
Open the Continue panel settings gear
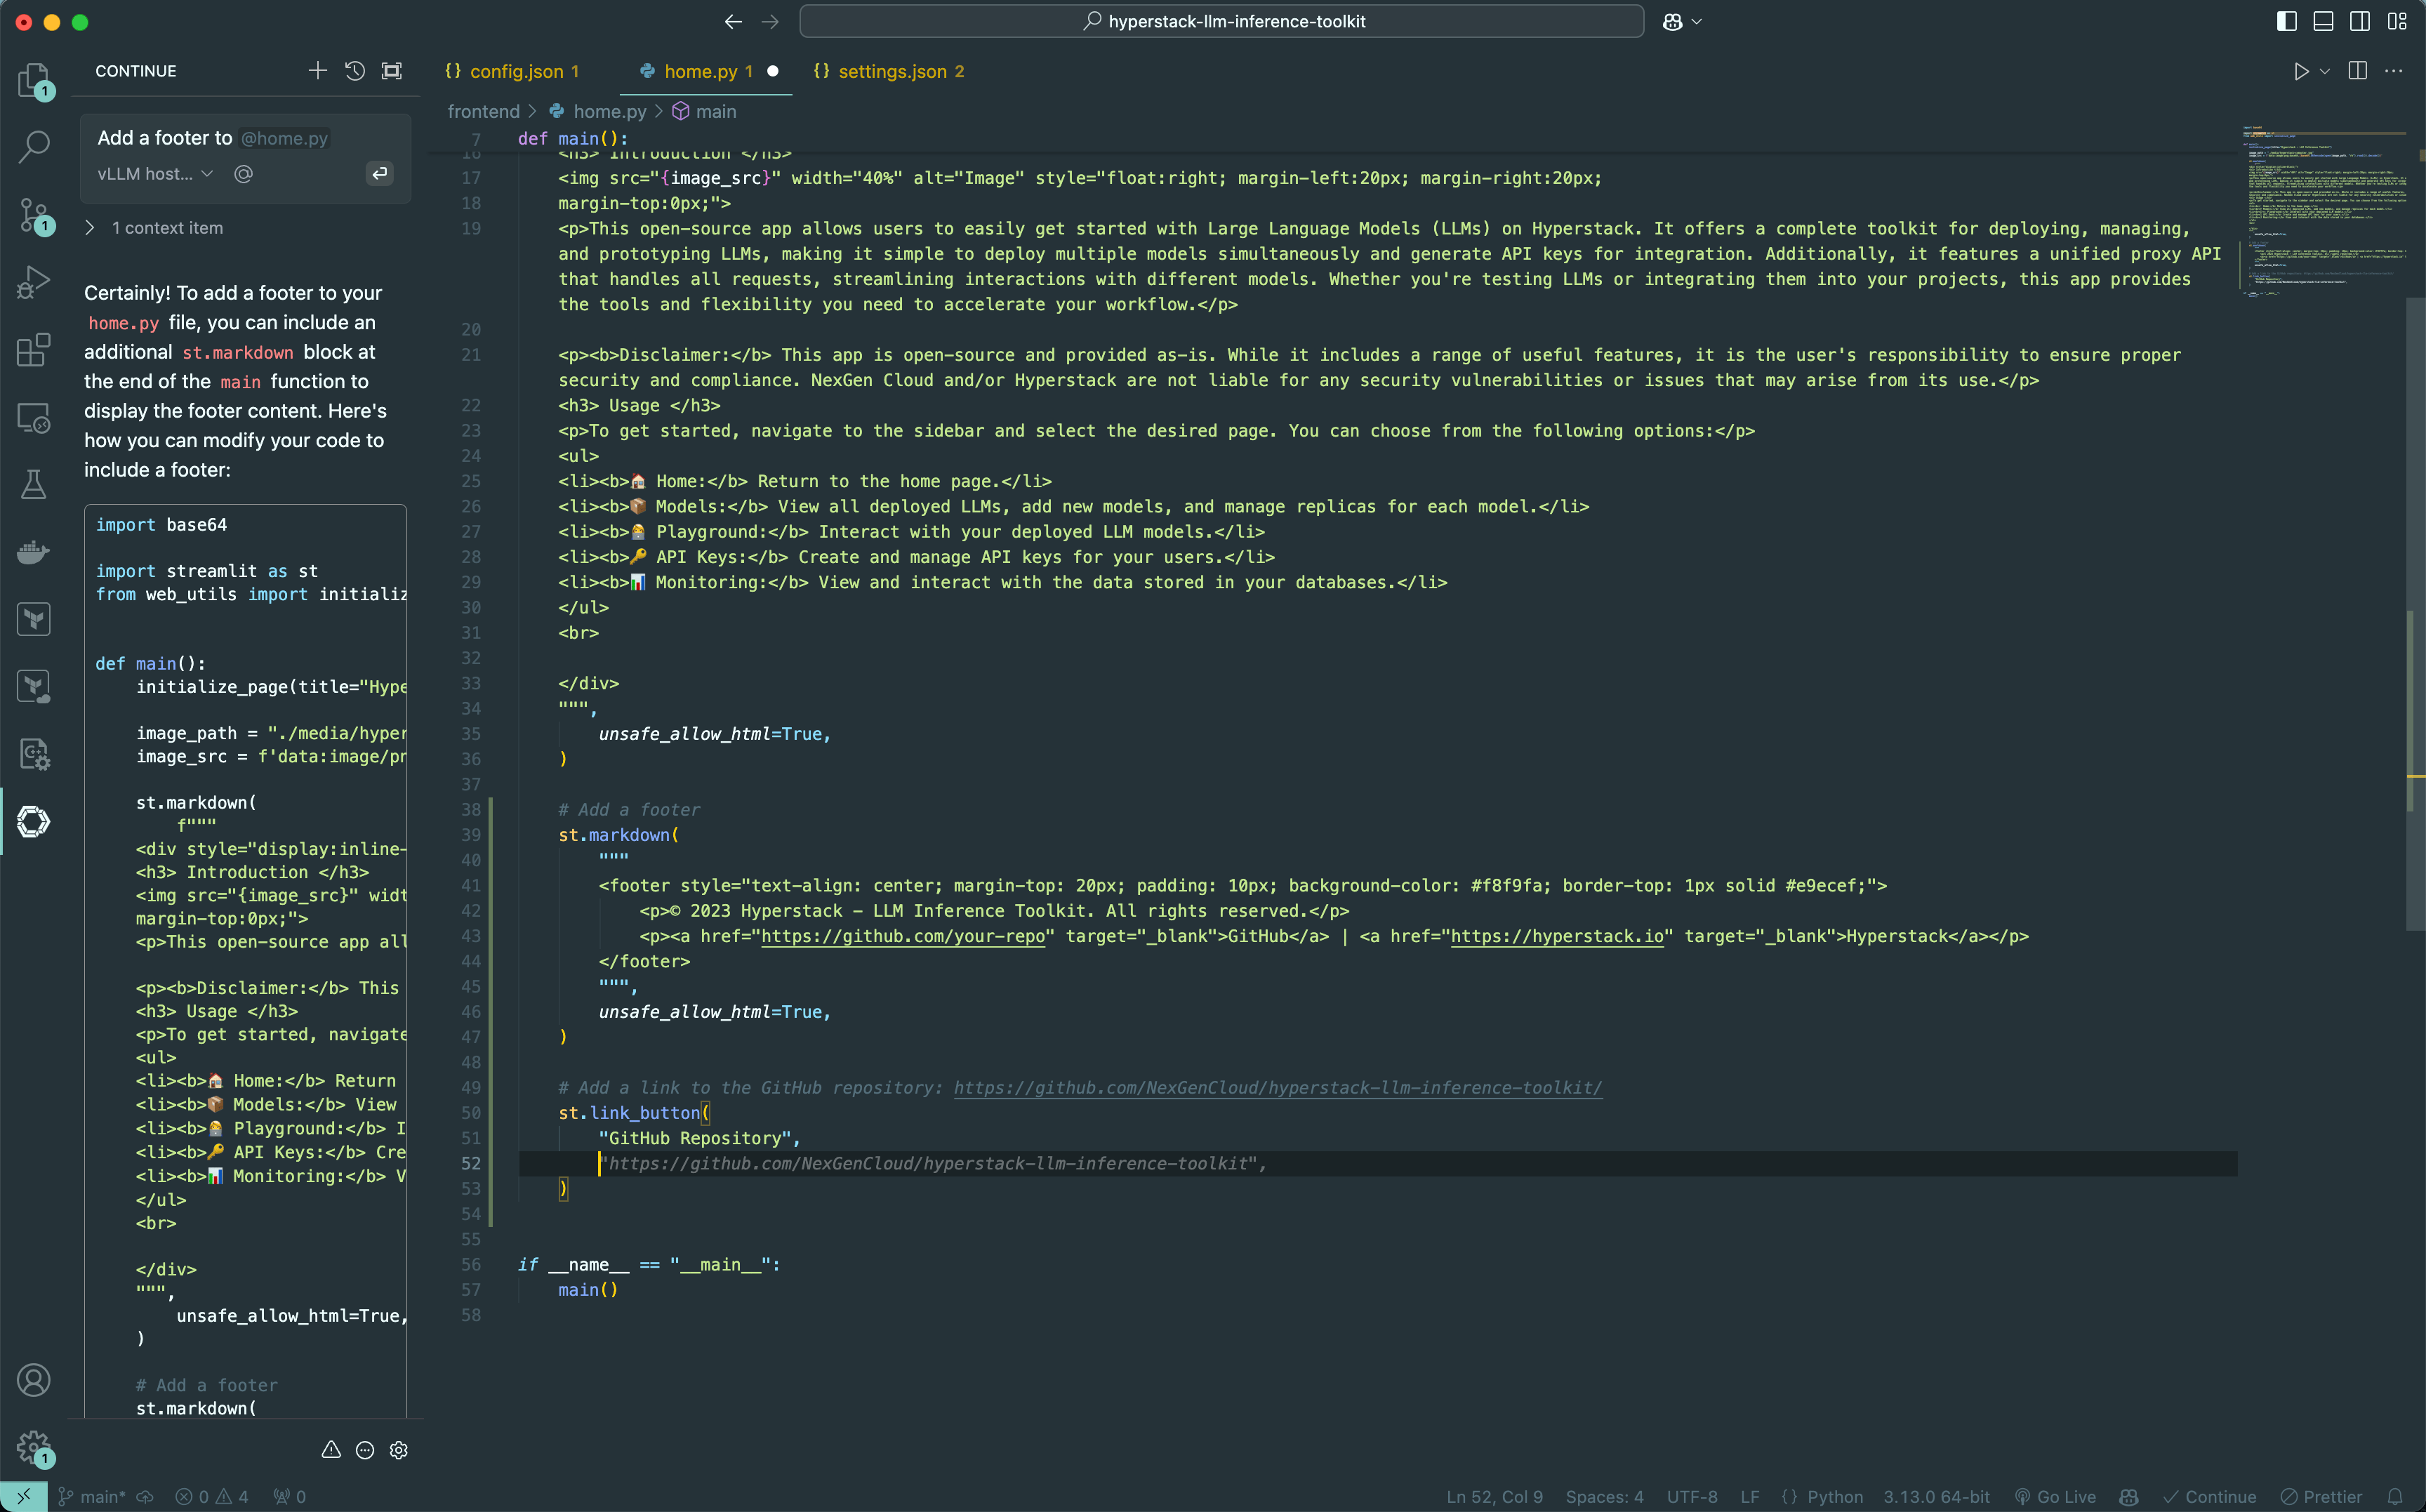(x=398, y=1450)
